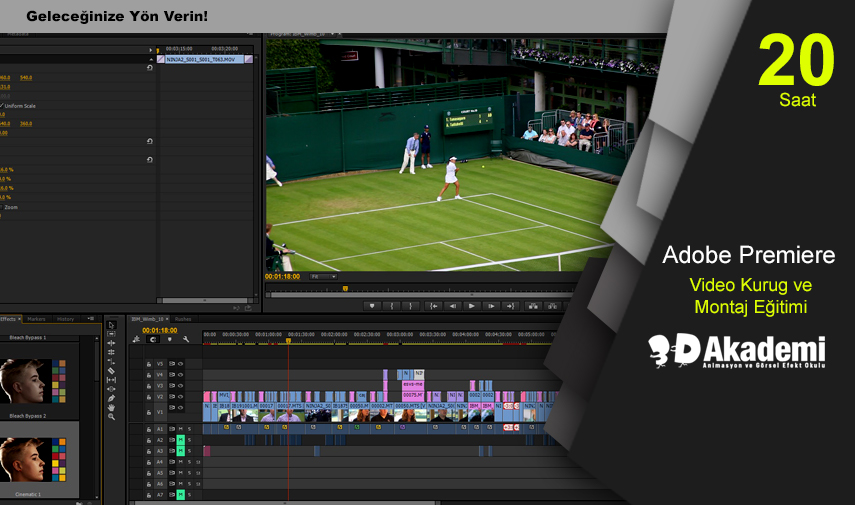The height and width of the screenshot is (505, 855).
Task: Toggle lock on track A1
Action: coord(148,429)
